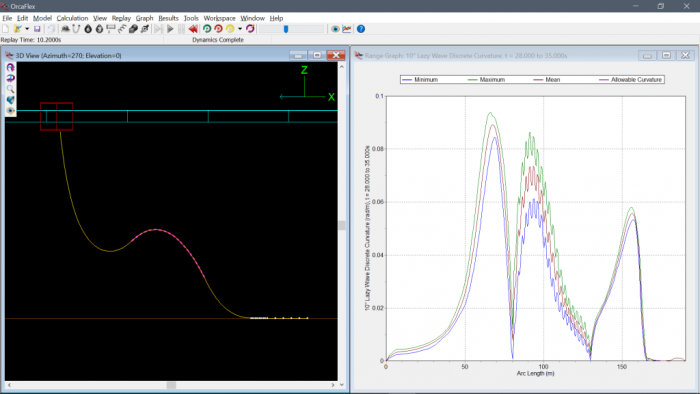The width and height of the screenshot is (700, 394).
Task: Open help via blue question mark icon
Action: [x=361, y=29]
